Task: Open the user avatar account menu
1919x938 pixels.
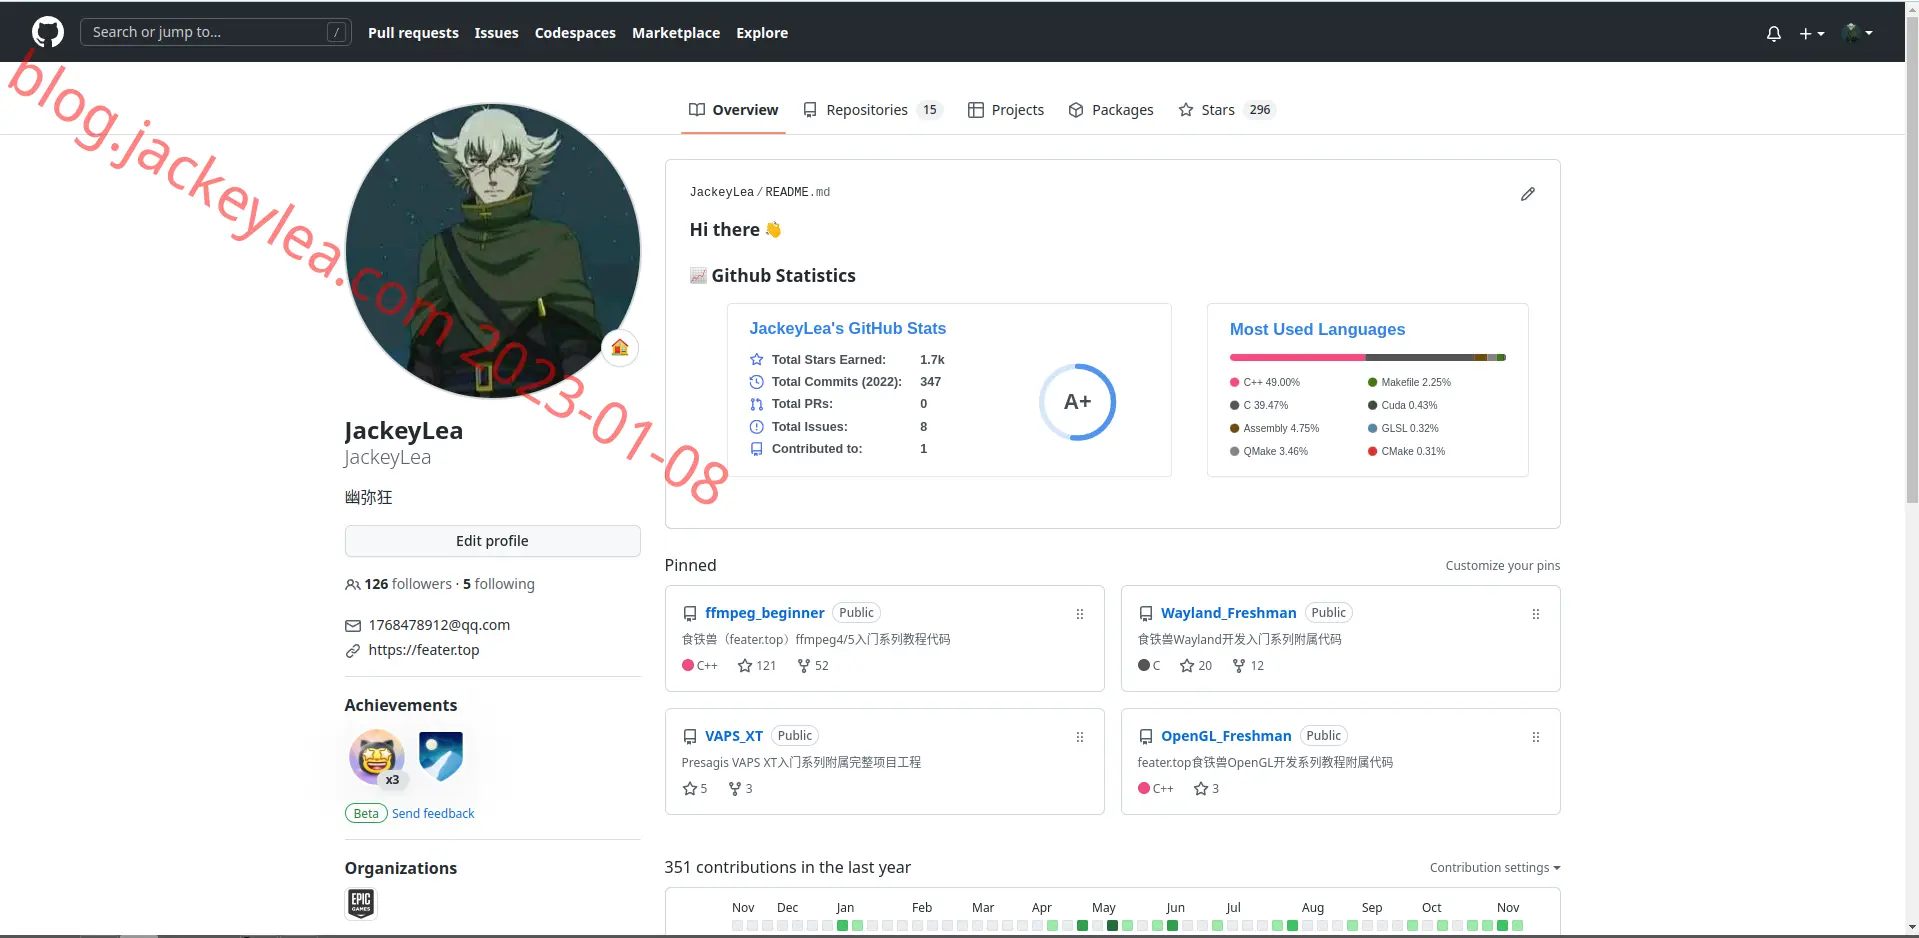Action: pos(1857,33)
